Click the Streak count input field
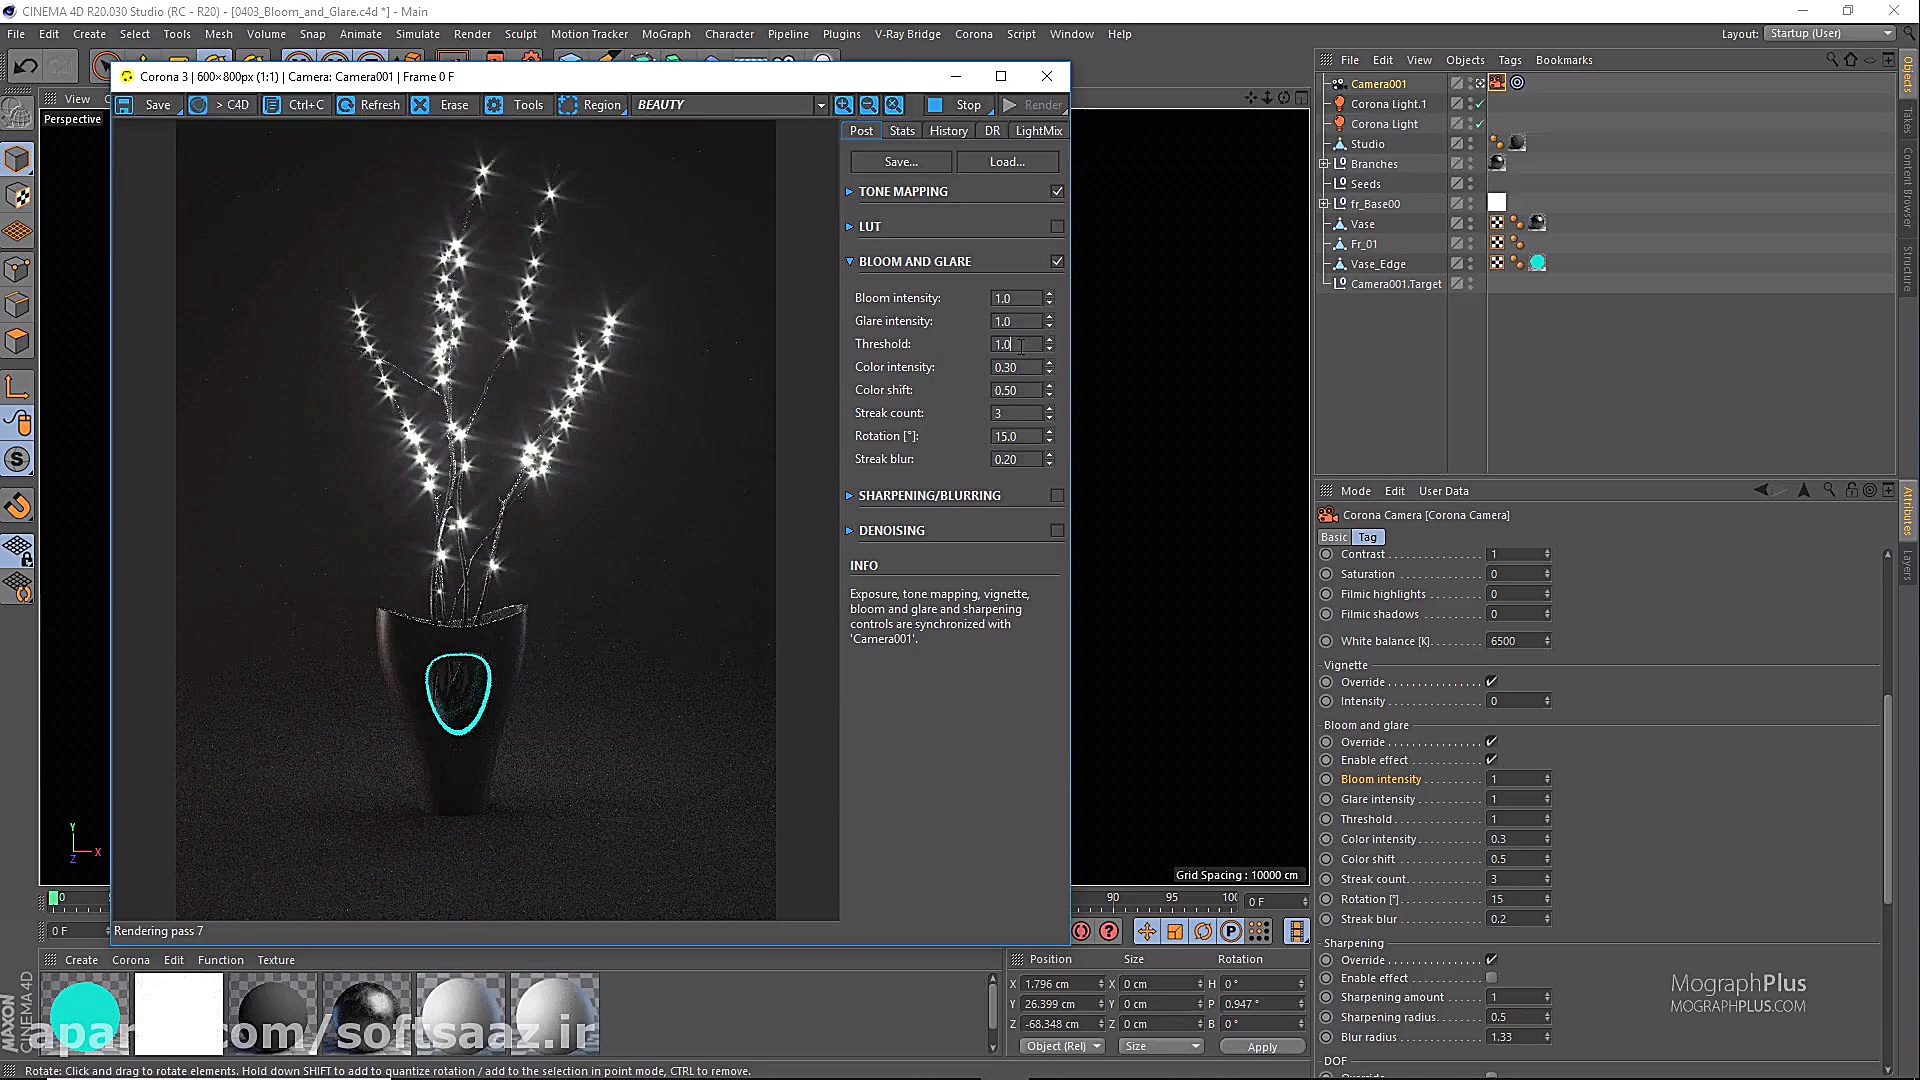This screenshot has height=1080, width=1920. pyautogui.click(x=1015, y=413)
